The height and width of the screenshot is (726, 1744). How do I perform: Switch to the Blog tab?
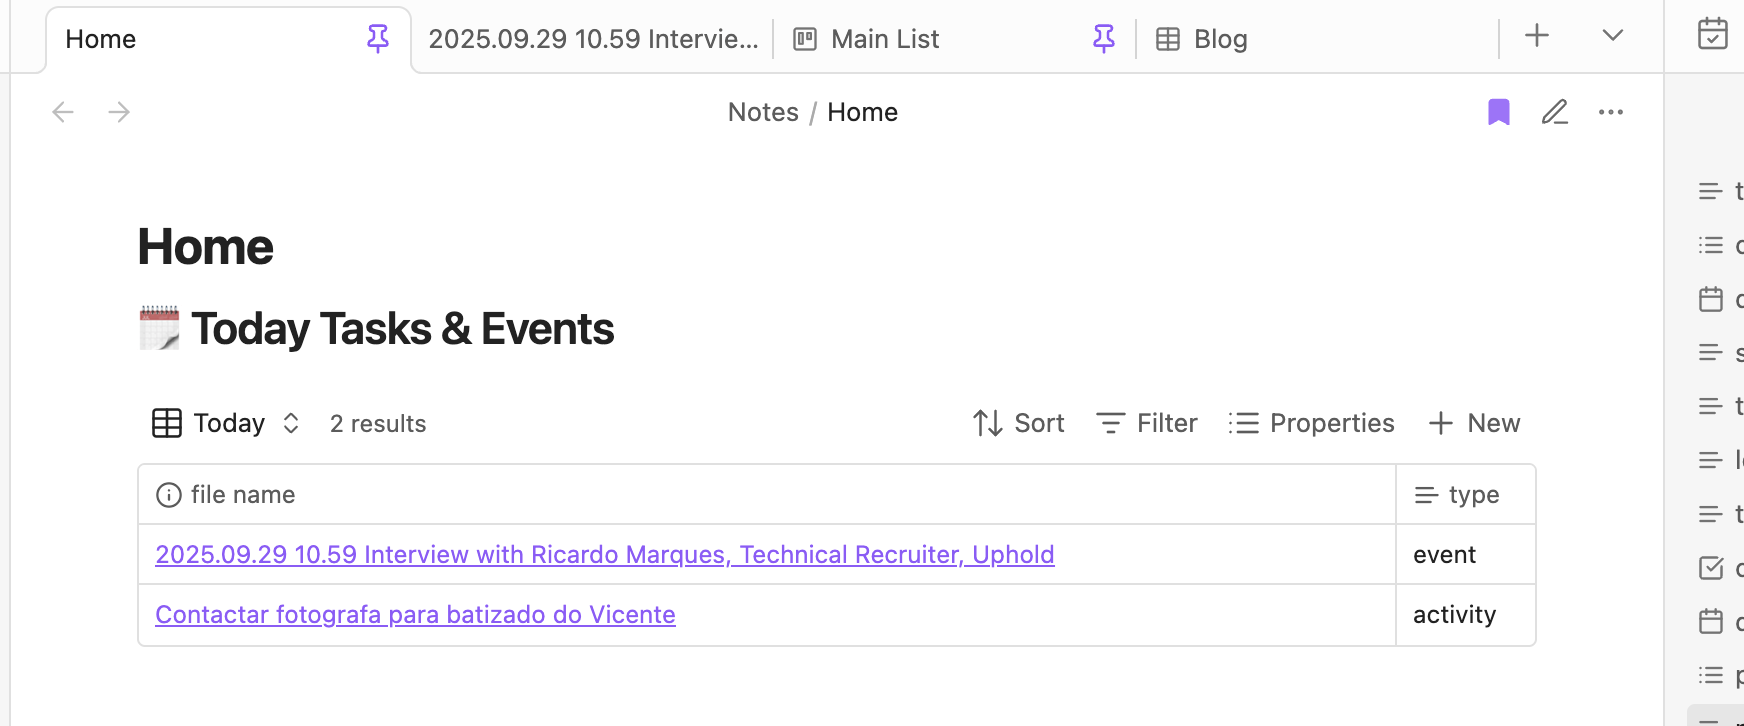1220,39
